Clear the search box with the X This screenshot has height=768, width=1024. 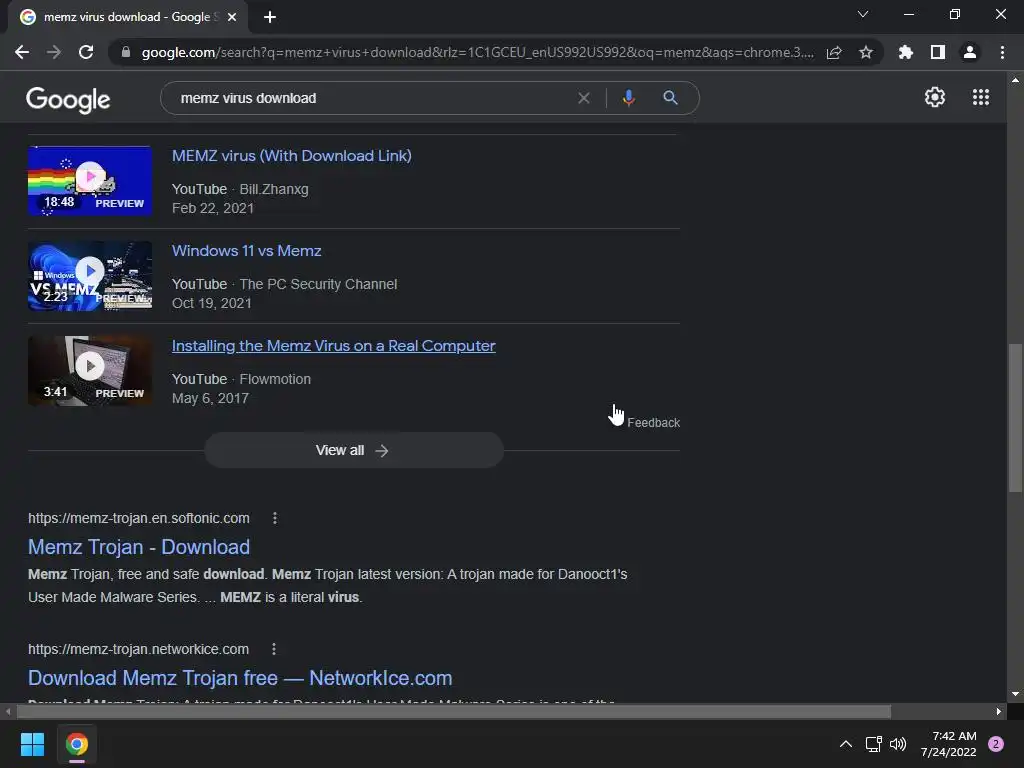pyautogui.click(x=584, y=98)
